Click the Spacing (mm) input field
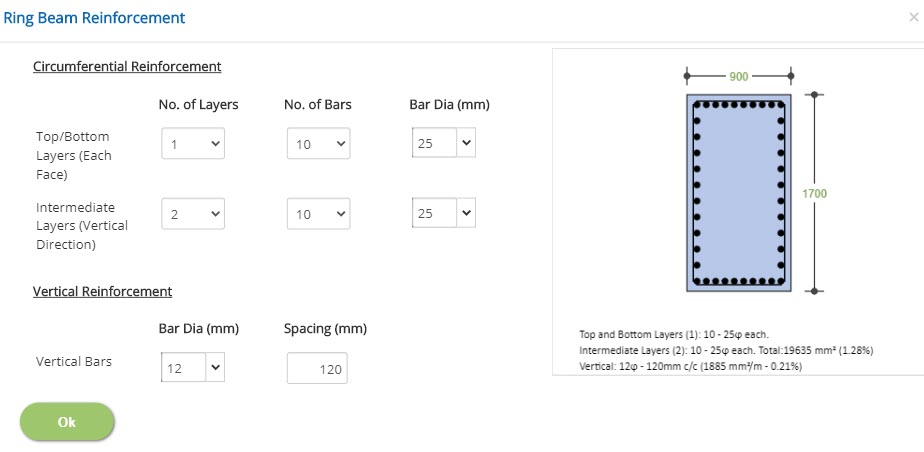 coord(317,368)
